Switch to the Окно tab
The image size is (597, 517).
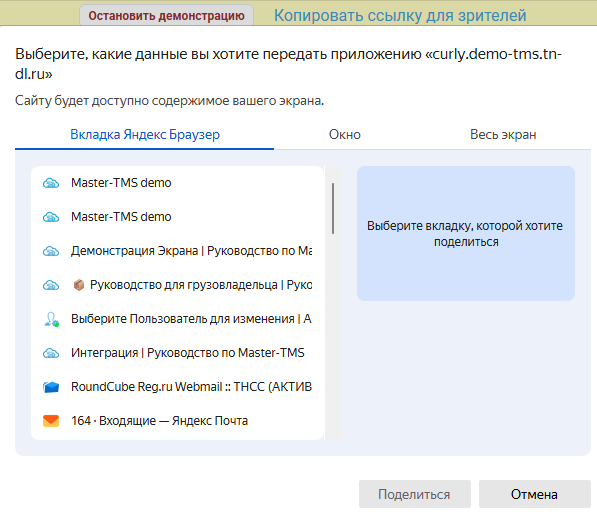point(345,135)
